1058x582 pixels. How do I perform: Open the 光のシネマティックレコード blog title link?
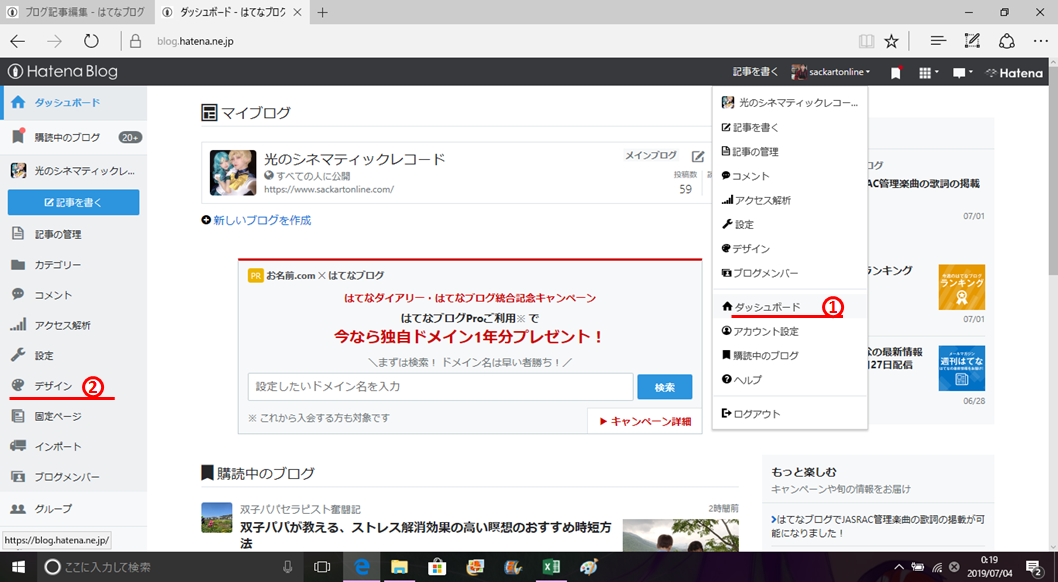pyautogui.click(x=355, y=159)
